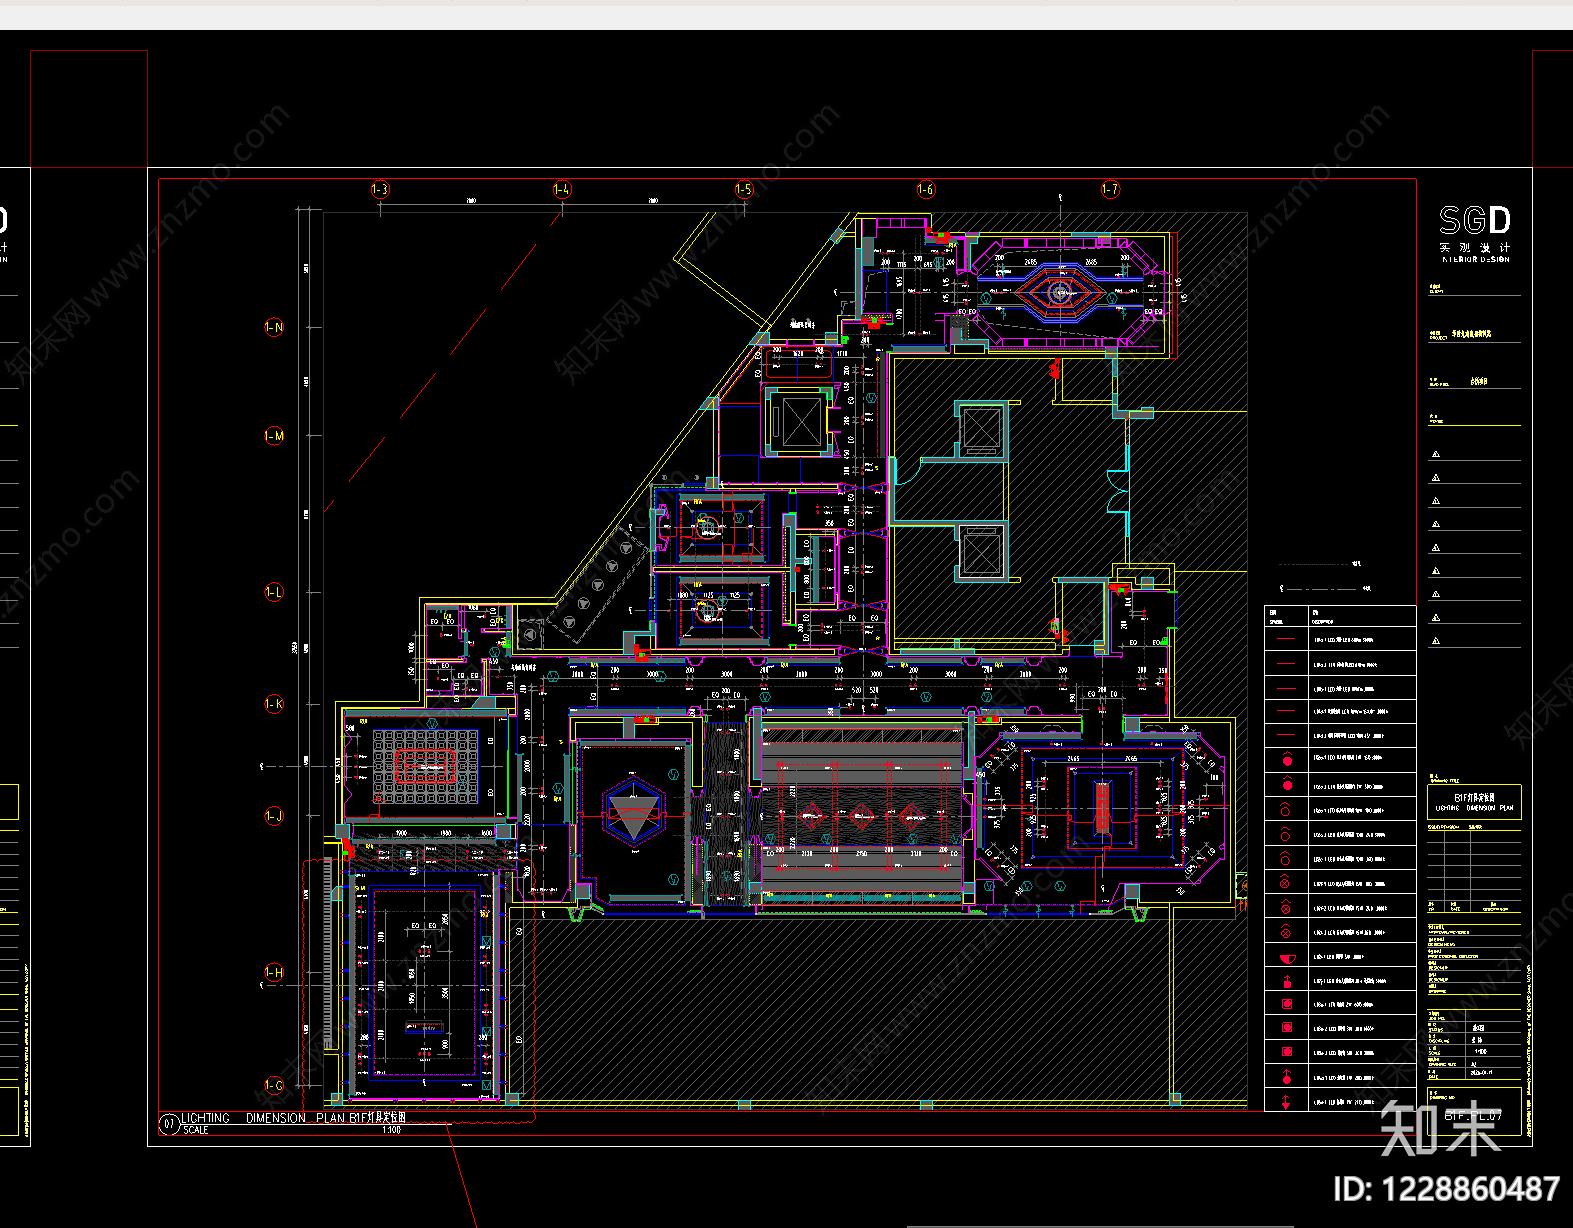Select drawing number bubble 07
1573x1228 pixels.
[170, 1124]
